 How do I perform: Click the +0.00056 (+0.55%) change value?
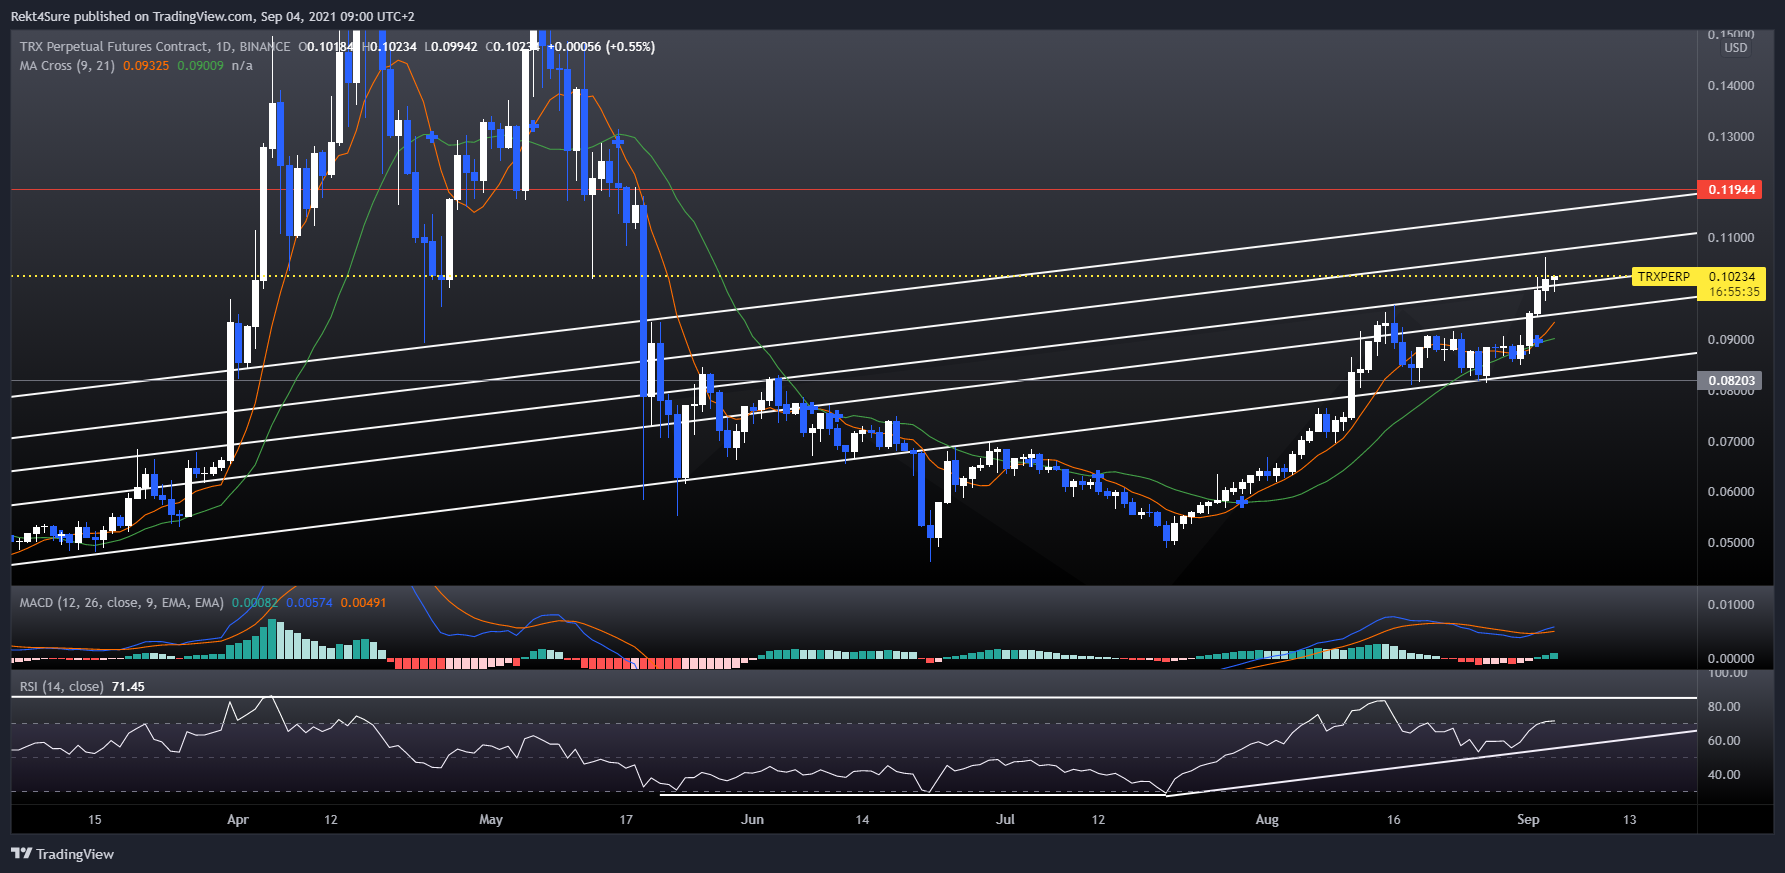click(x=602, y=47)
